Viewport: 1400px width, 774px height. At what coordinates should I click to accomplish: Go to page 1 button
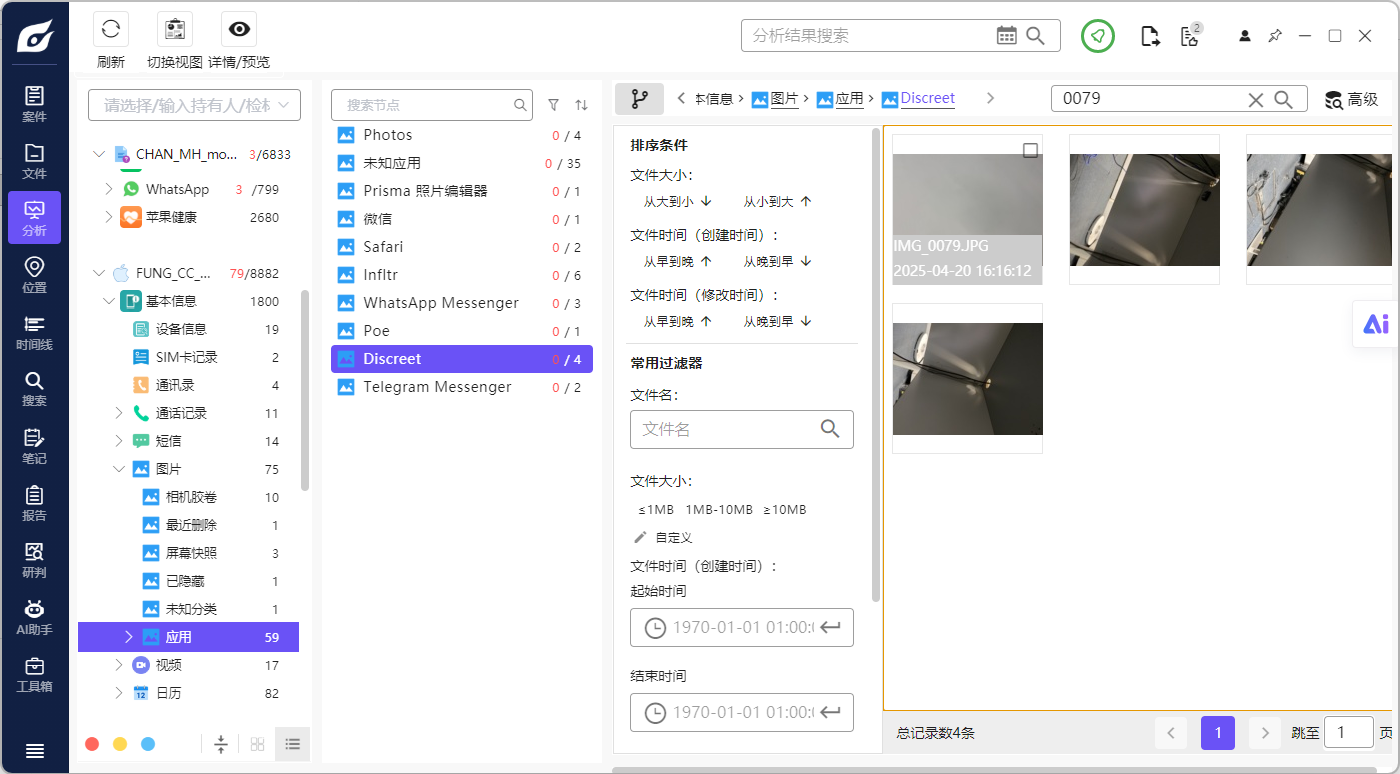1217,733
